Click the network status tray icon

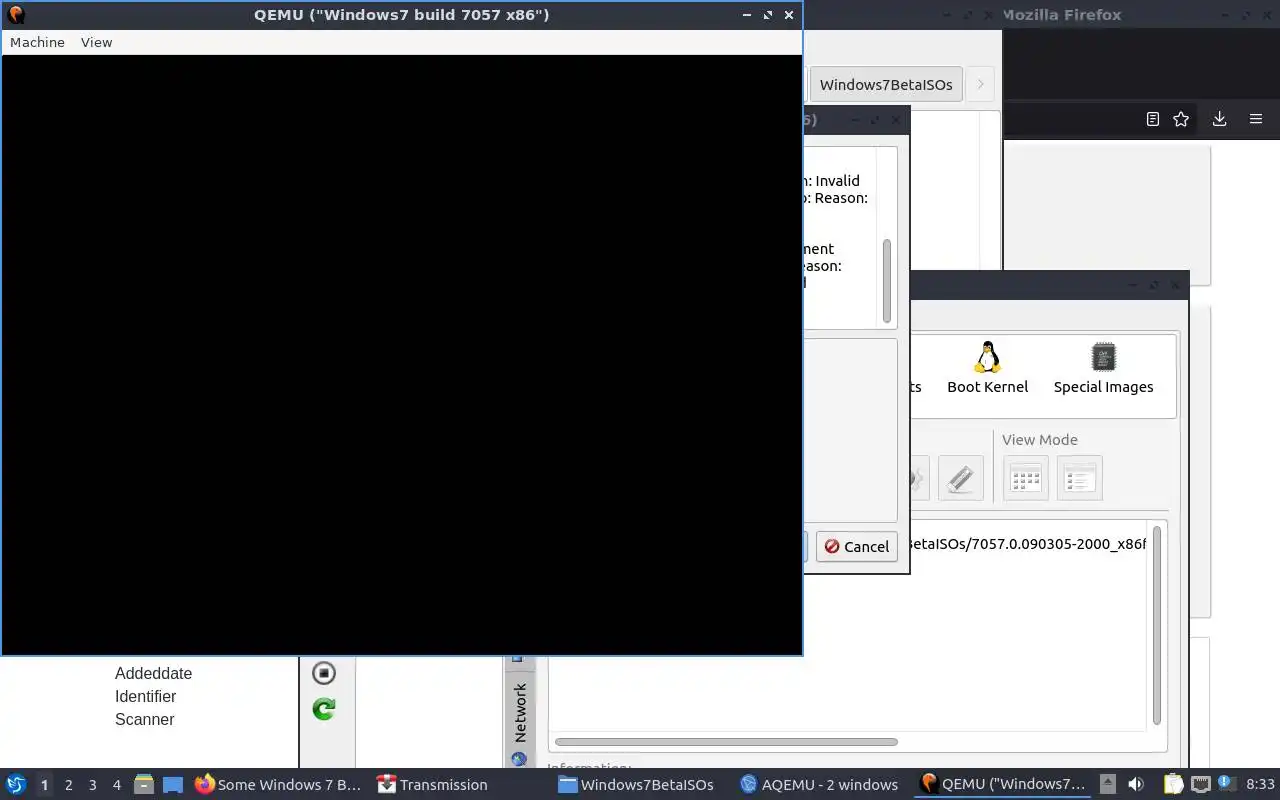pyautogui.click(x=1201, y=784)
